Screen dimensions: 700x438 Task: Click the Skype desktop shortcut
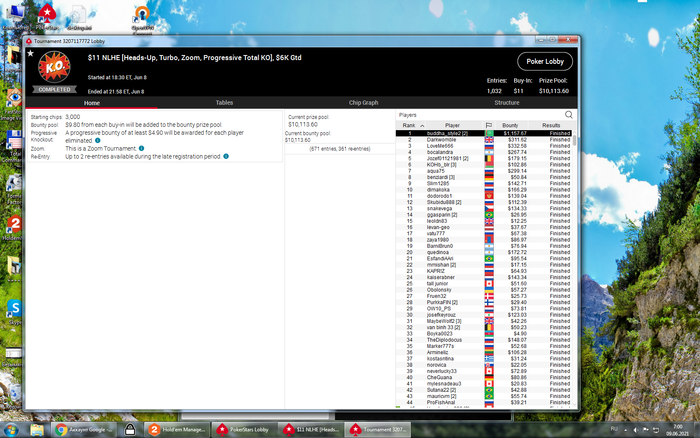pyautogui.click(x=13, y=311)
